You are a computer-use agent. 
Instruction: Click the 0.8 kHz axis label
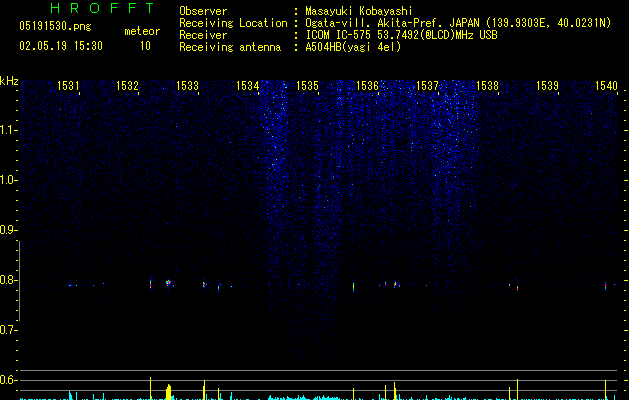coord(8,280)
